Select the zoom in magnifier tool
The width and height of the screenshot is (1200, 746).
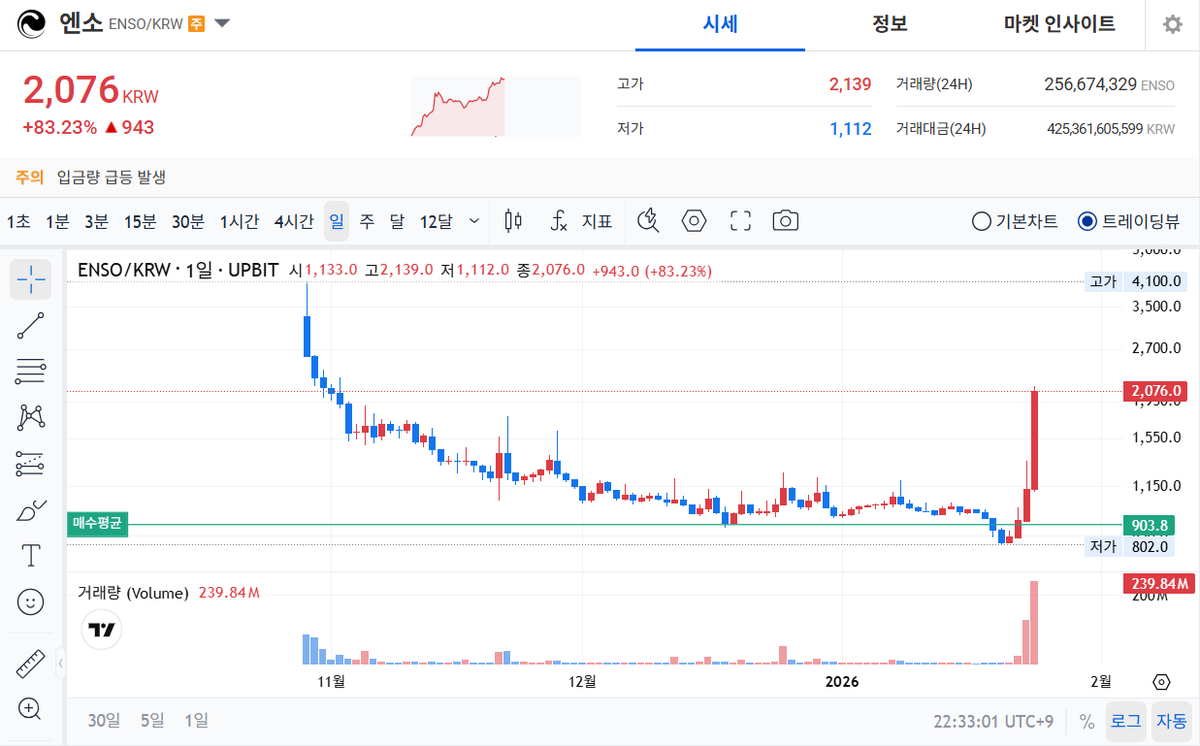(31, 709)
